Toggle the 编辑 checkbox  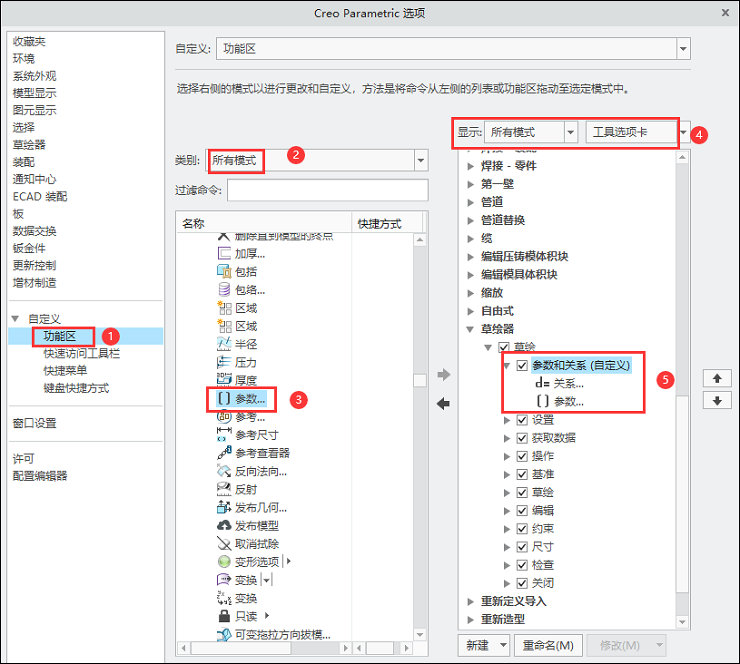point(522,511)
